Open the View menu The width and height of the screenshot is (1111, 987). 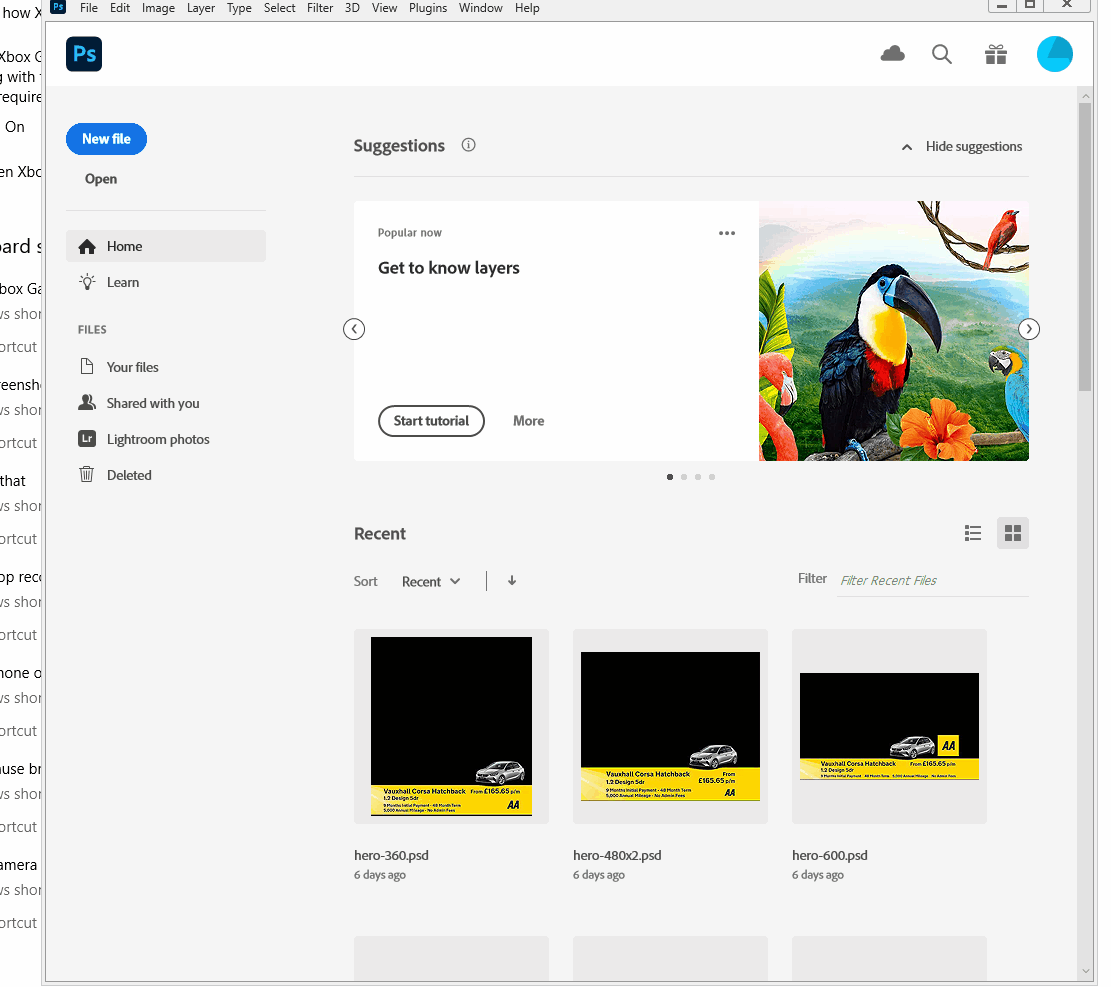(x=384, y=8)
